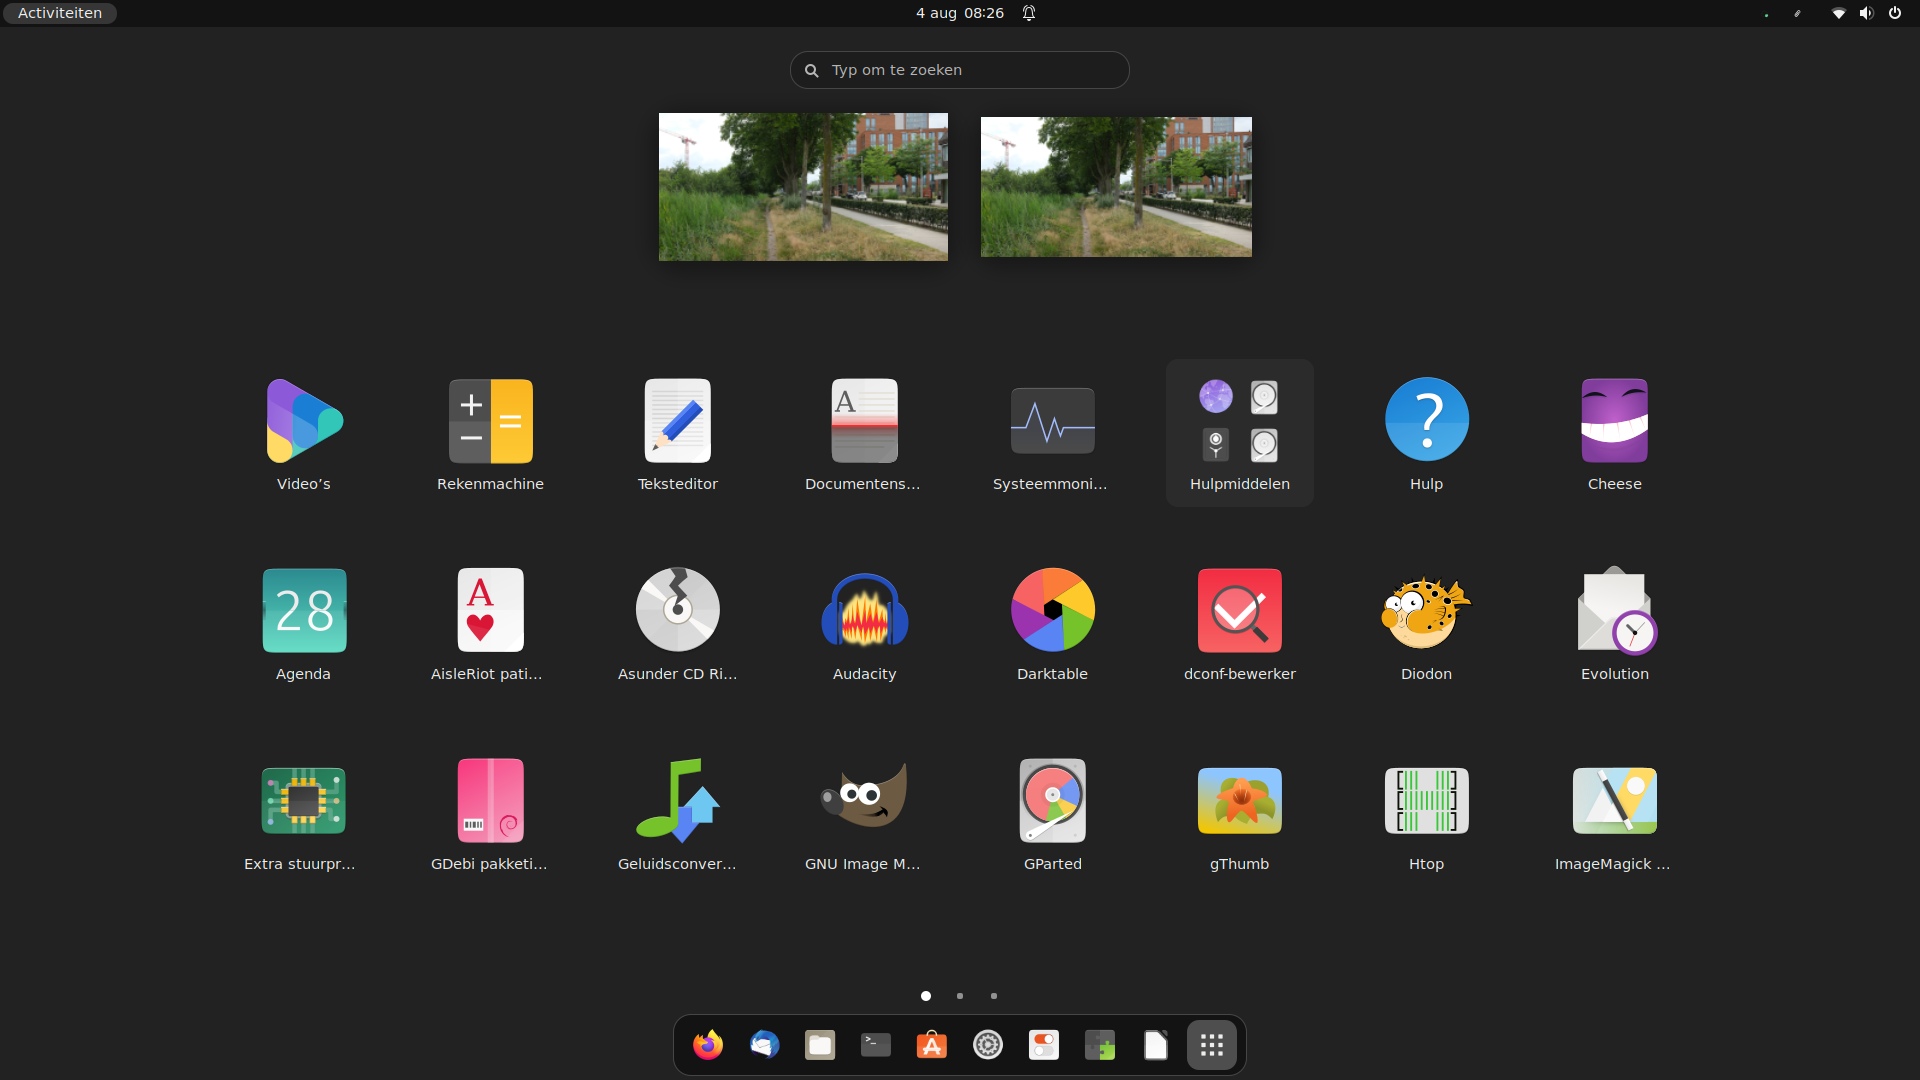The width and height of the screenshot is (1920, 1080).
Task: Open Extra stuurprogramma's app
Action: 304,801
